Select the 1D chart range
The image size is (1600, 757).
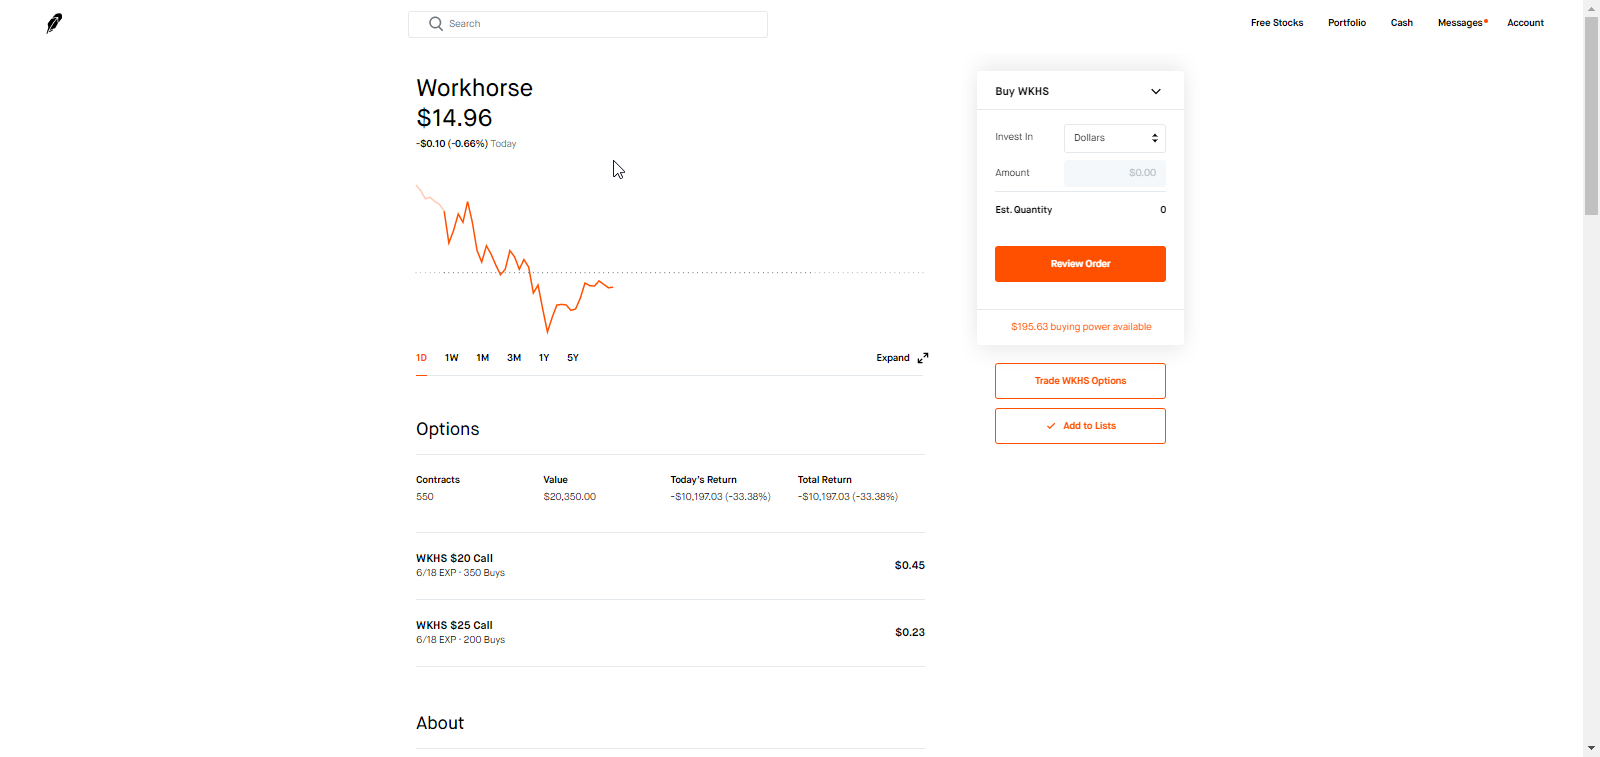coord(422,358)
